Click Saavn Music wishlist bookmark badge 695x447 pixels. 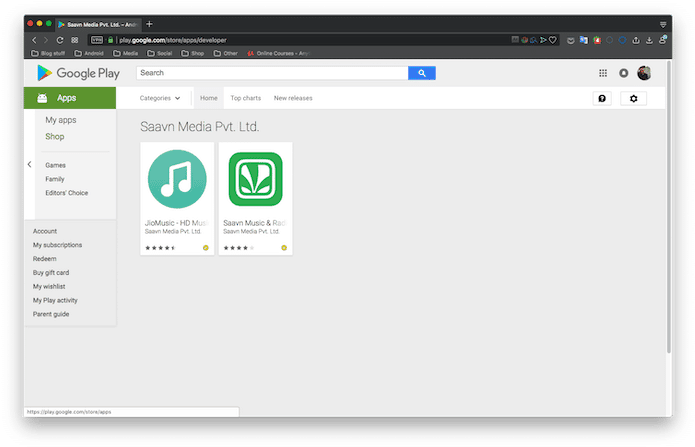click(x=284, y=248)
